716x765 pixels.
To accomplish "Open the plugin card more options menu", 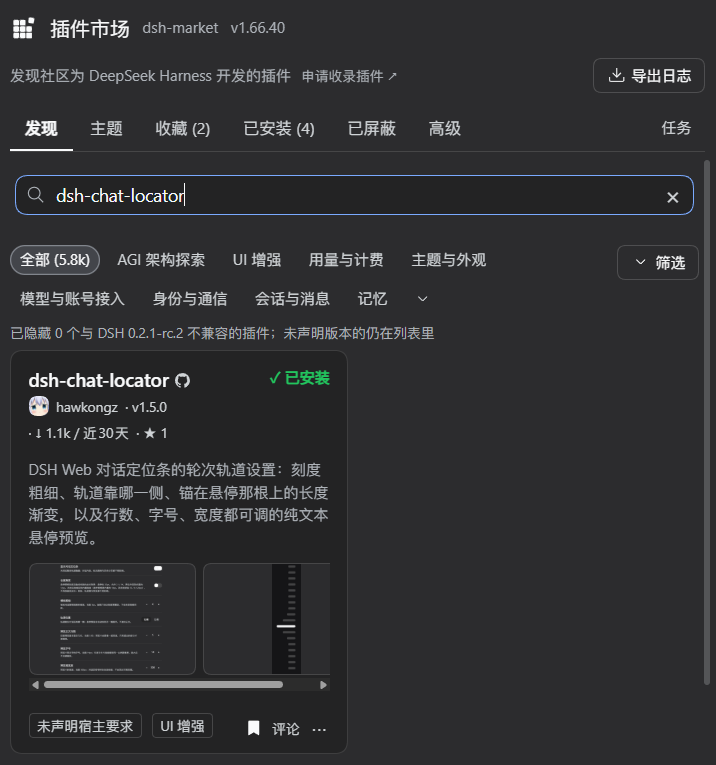I will (319, 729).
